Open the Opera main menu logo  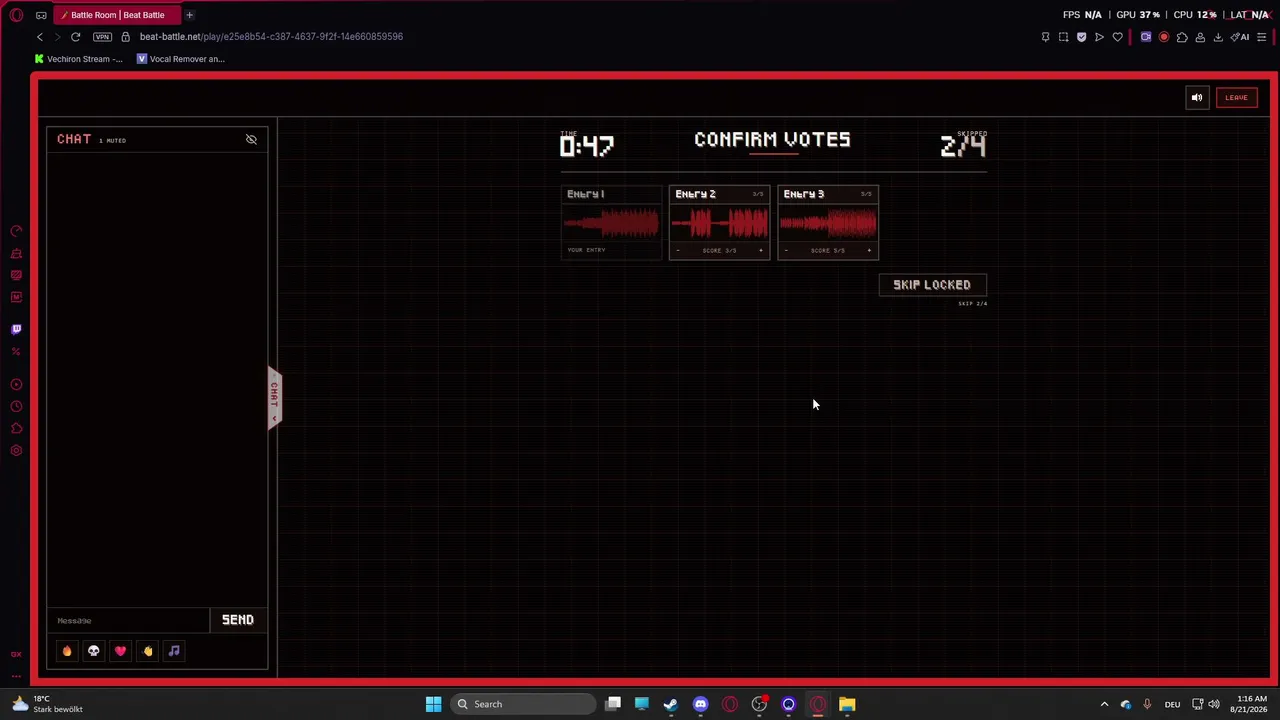[x=16, y=15]
